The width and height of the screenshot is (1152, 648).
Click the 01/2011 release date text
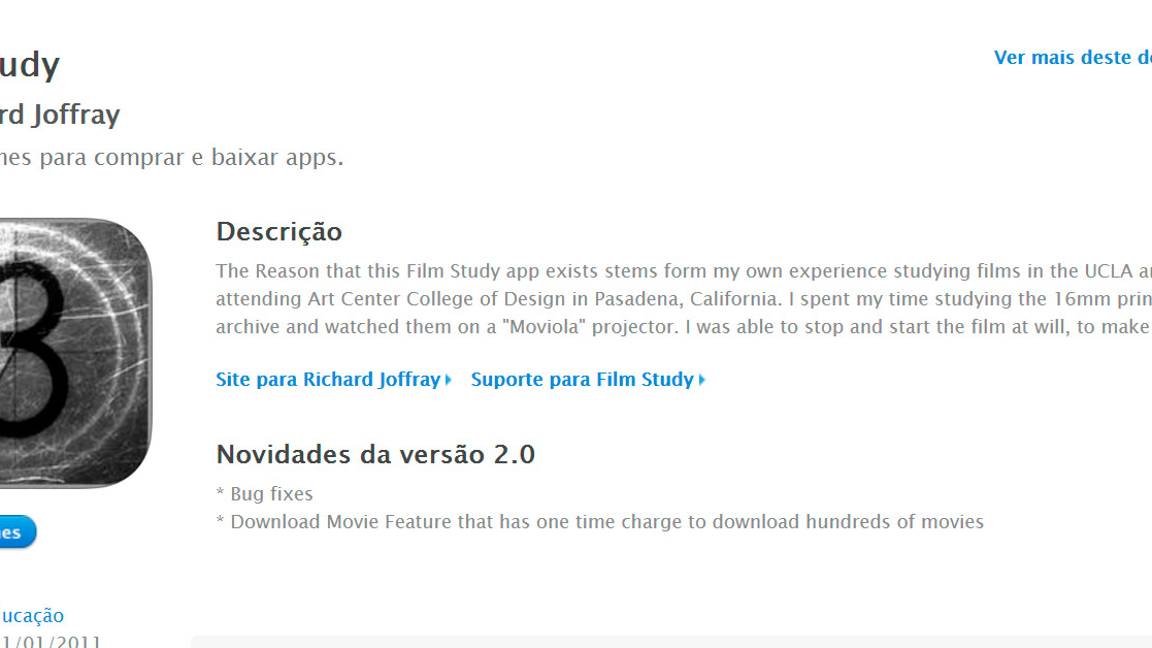pos(50,641)
